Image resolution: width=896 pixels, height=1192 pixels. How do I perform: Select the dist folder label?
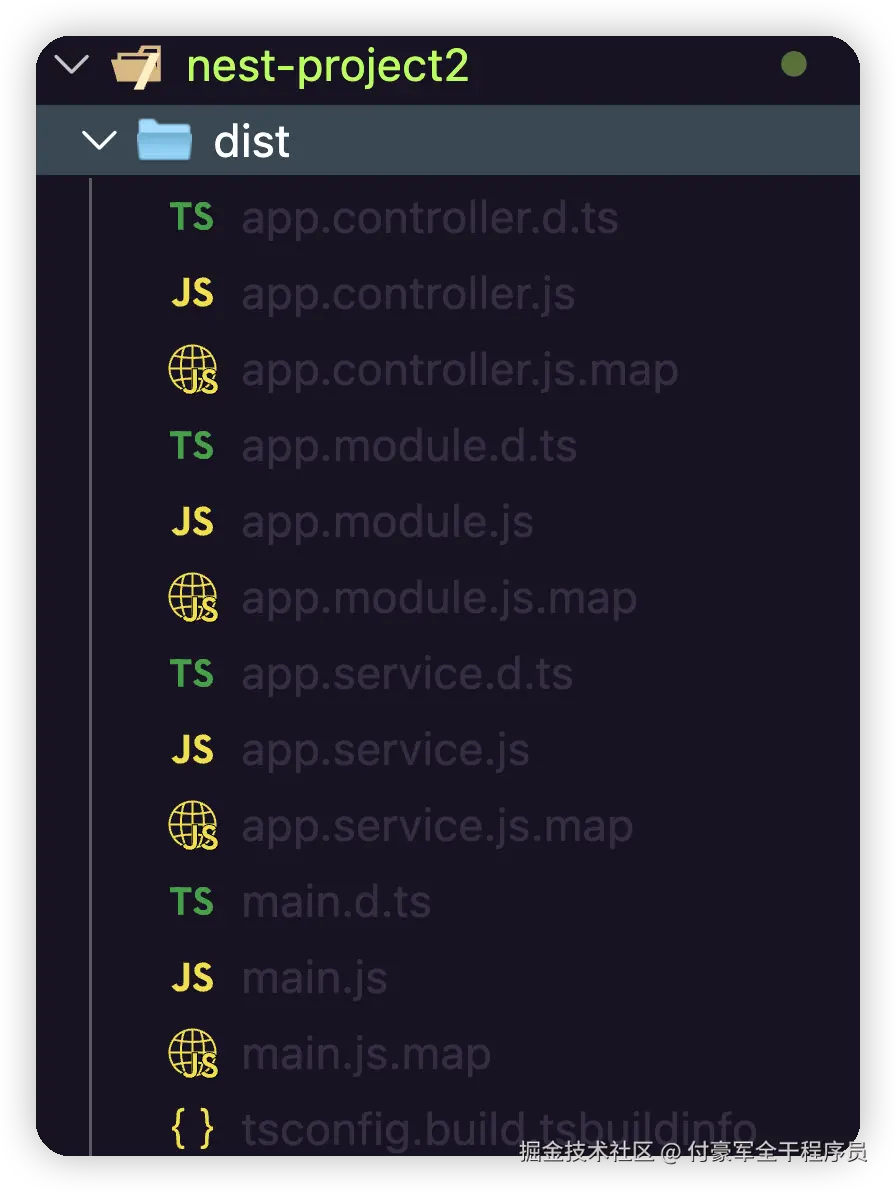252,141
